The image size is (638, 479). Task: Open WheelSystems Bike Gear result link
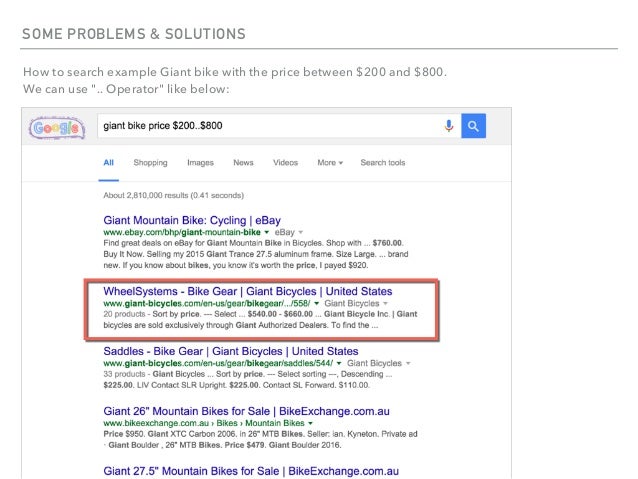[x=248, y=291]
